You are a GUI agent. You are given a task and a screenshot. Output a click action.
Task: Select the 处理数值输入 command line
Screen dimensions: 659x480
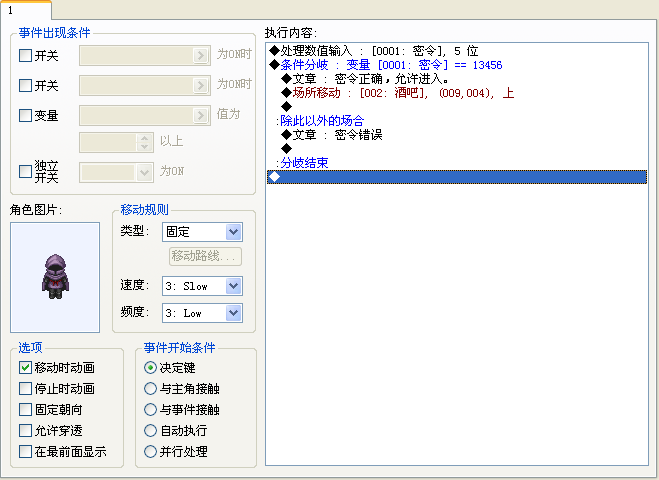click(x=457, y=51)
